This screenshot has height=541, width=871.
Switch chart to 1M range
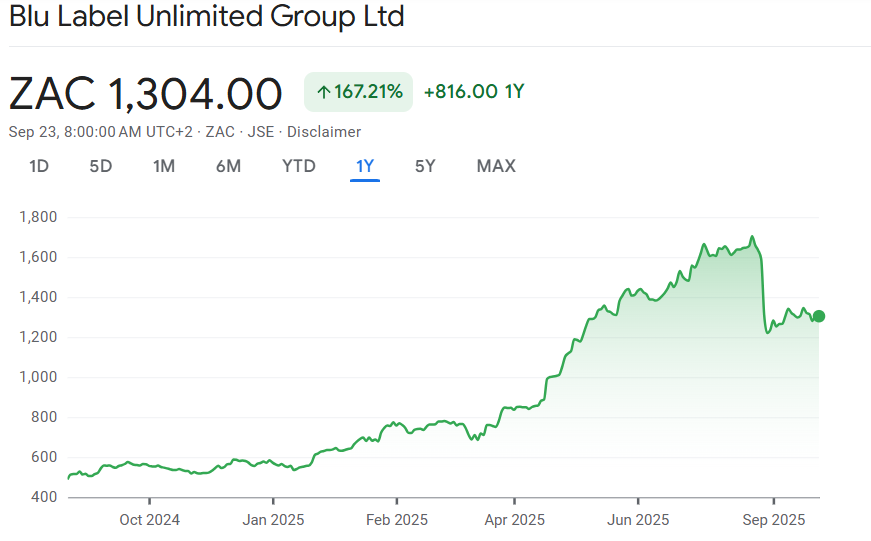click(x=164, y=166)
